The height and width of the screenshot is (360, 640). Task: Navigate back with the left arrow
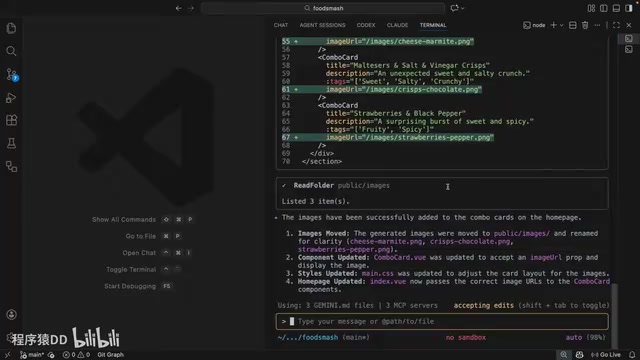179,8
